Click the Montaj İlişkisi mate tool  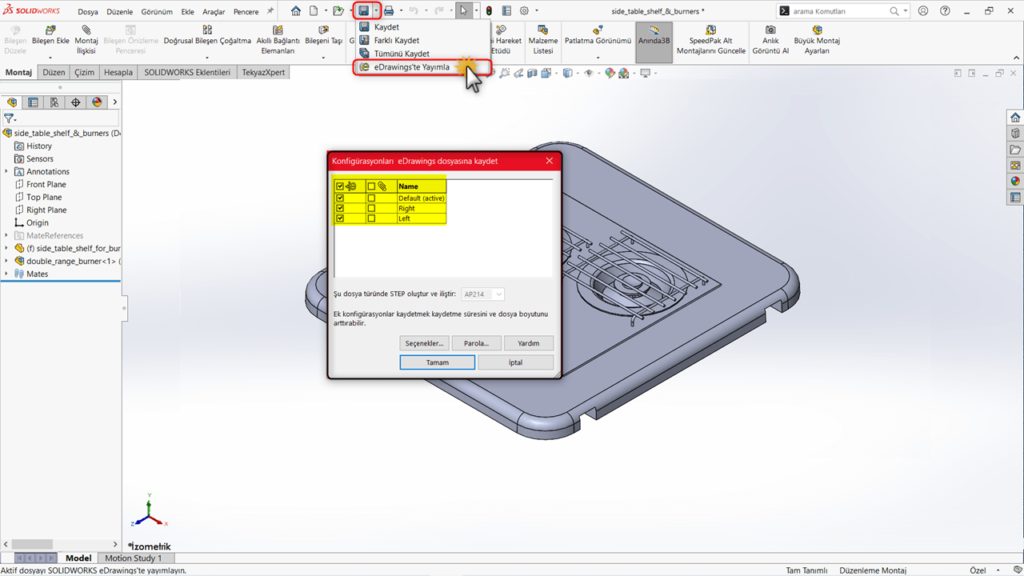pos(86,39)
